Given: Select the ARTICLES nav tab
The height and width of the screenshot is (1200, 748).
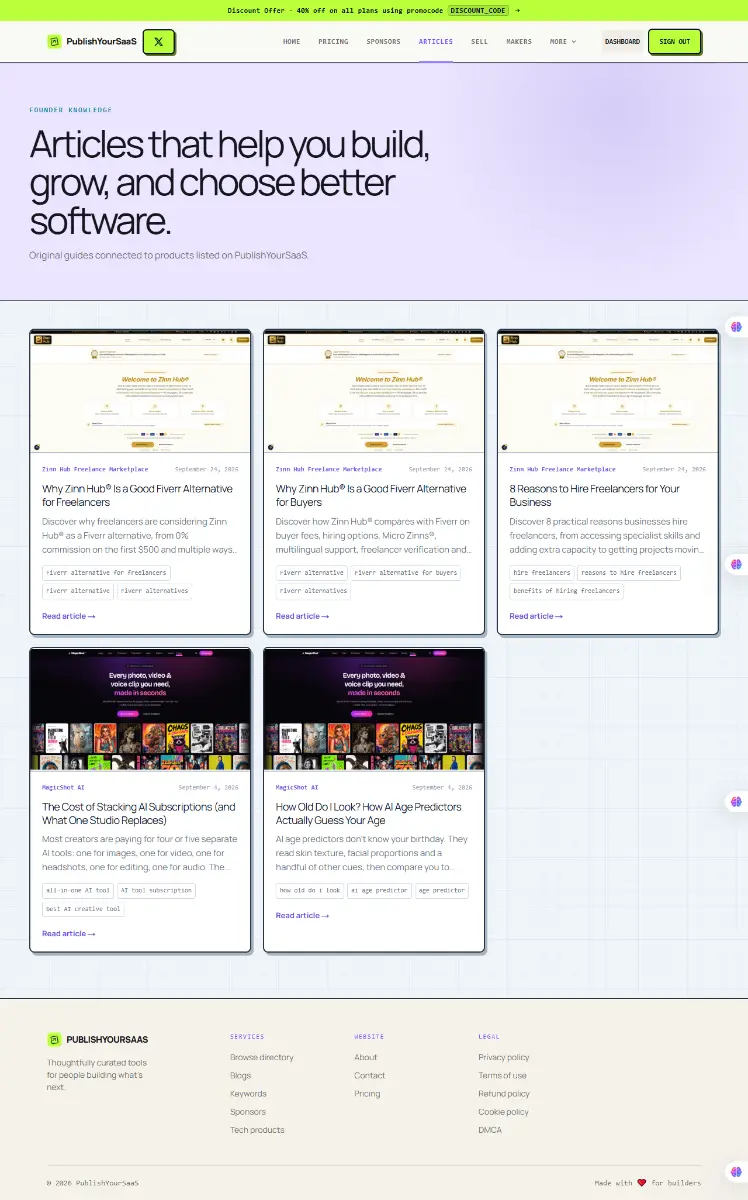Looking at the screenshot, I should [x=435, y=42].
